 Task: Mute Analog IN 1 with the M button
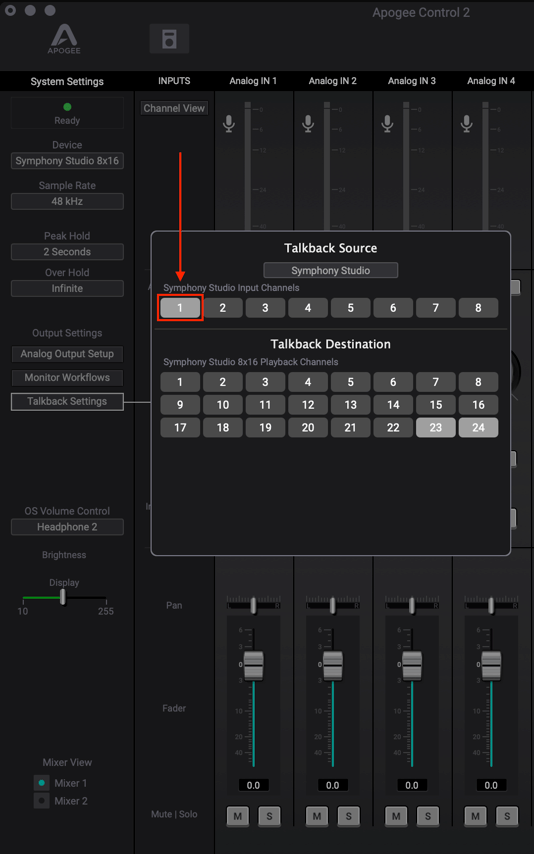[238, 816]
